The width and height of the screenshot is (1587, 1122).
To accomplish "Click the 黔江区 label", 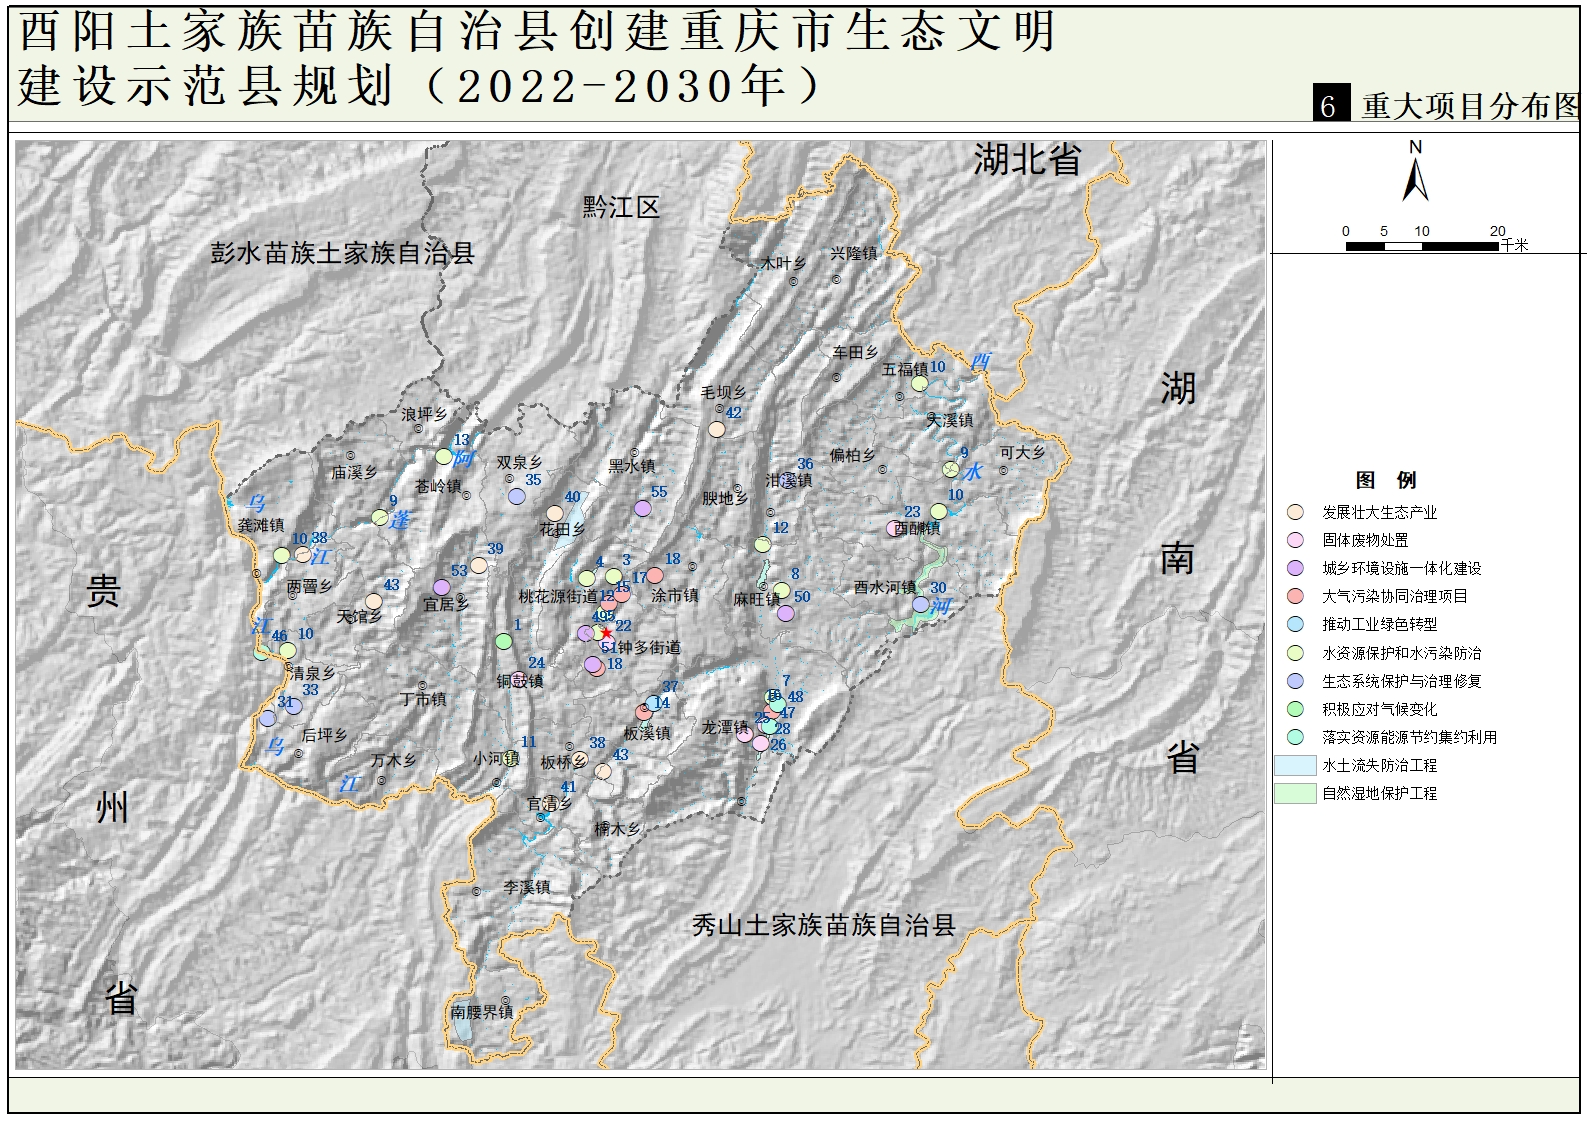I will pyautogui.click(x=621, y=207).
